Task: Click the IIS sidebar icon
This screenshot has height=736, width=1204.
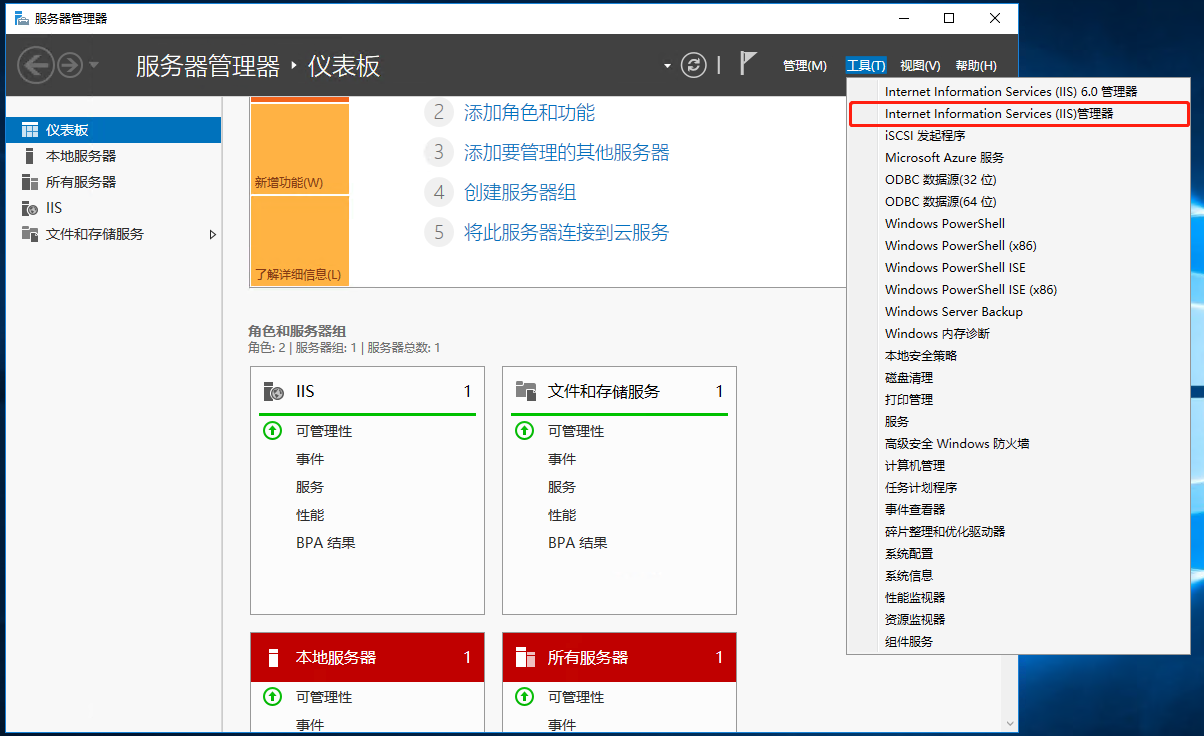Action: tap(29, 208)
